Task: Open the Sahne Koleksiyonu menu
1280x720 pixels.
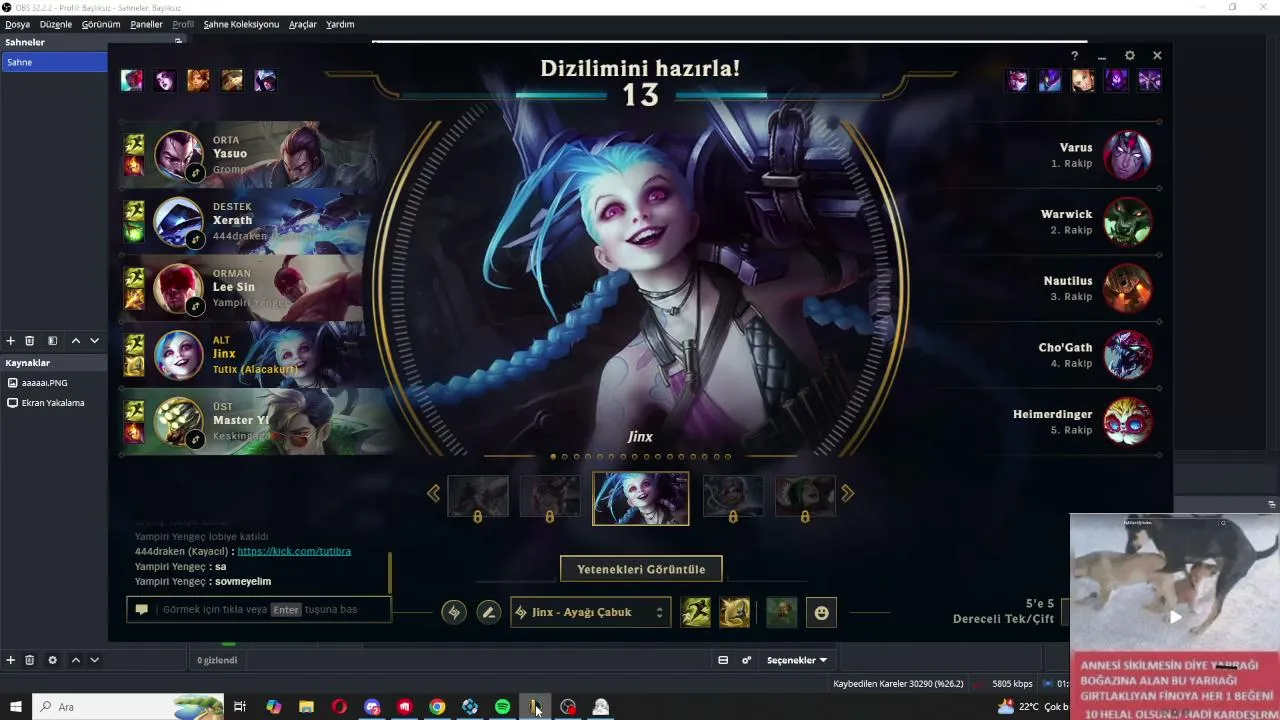Action: [241, 24]
